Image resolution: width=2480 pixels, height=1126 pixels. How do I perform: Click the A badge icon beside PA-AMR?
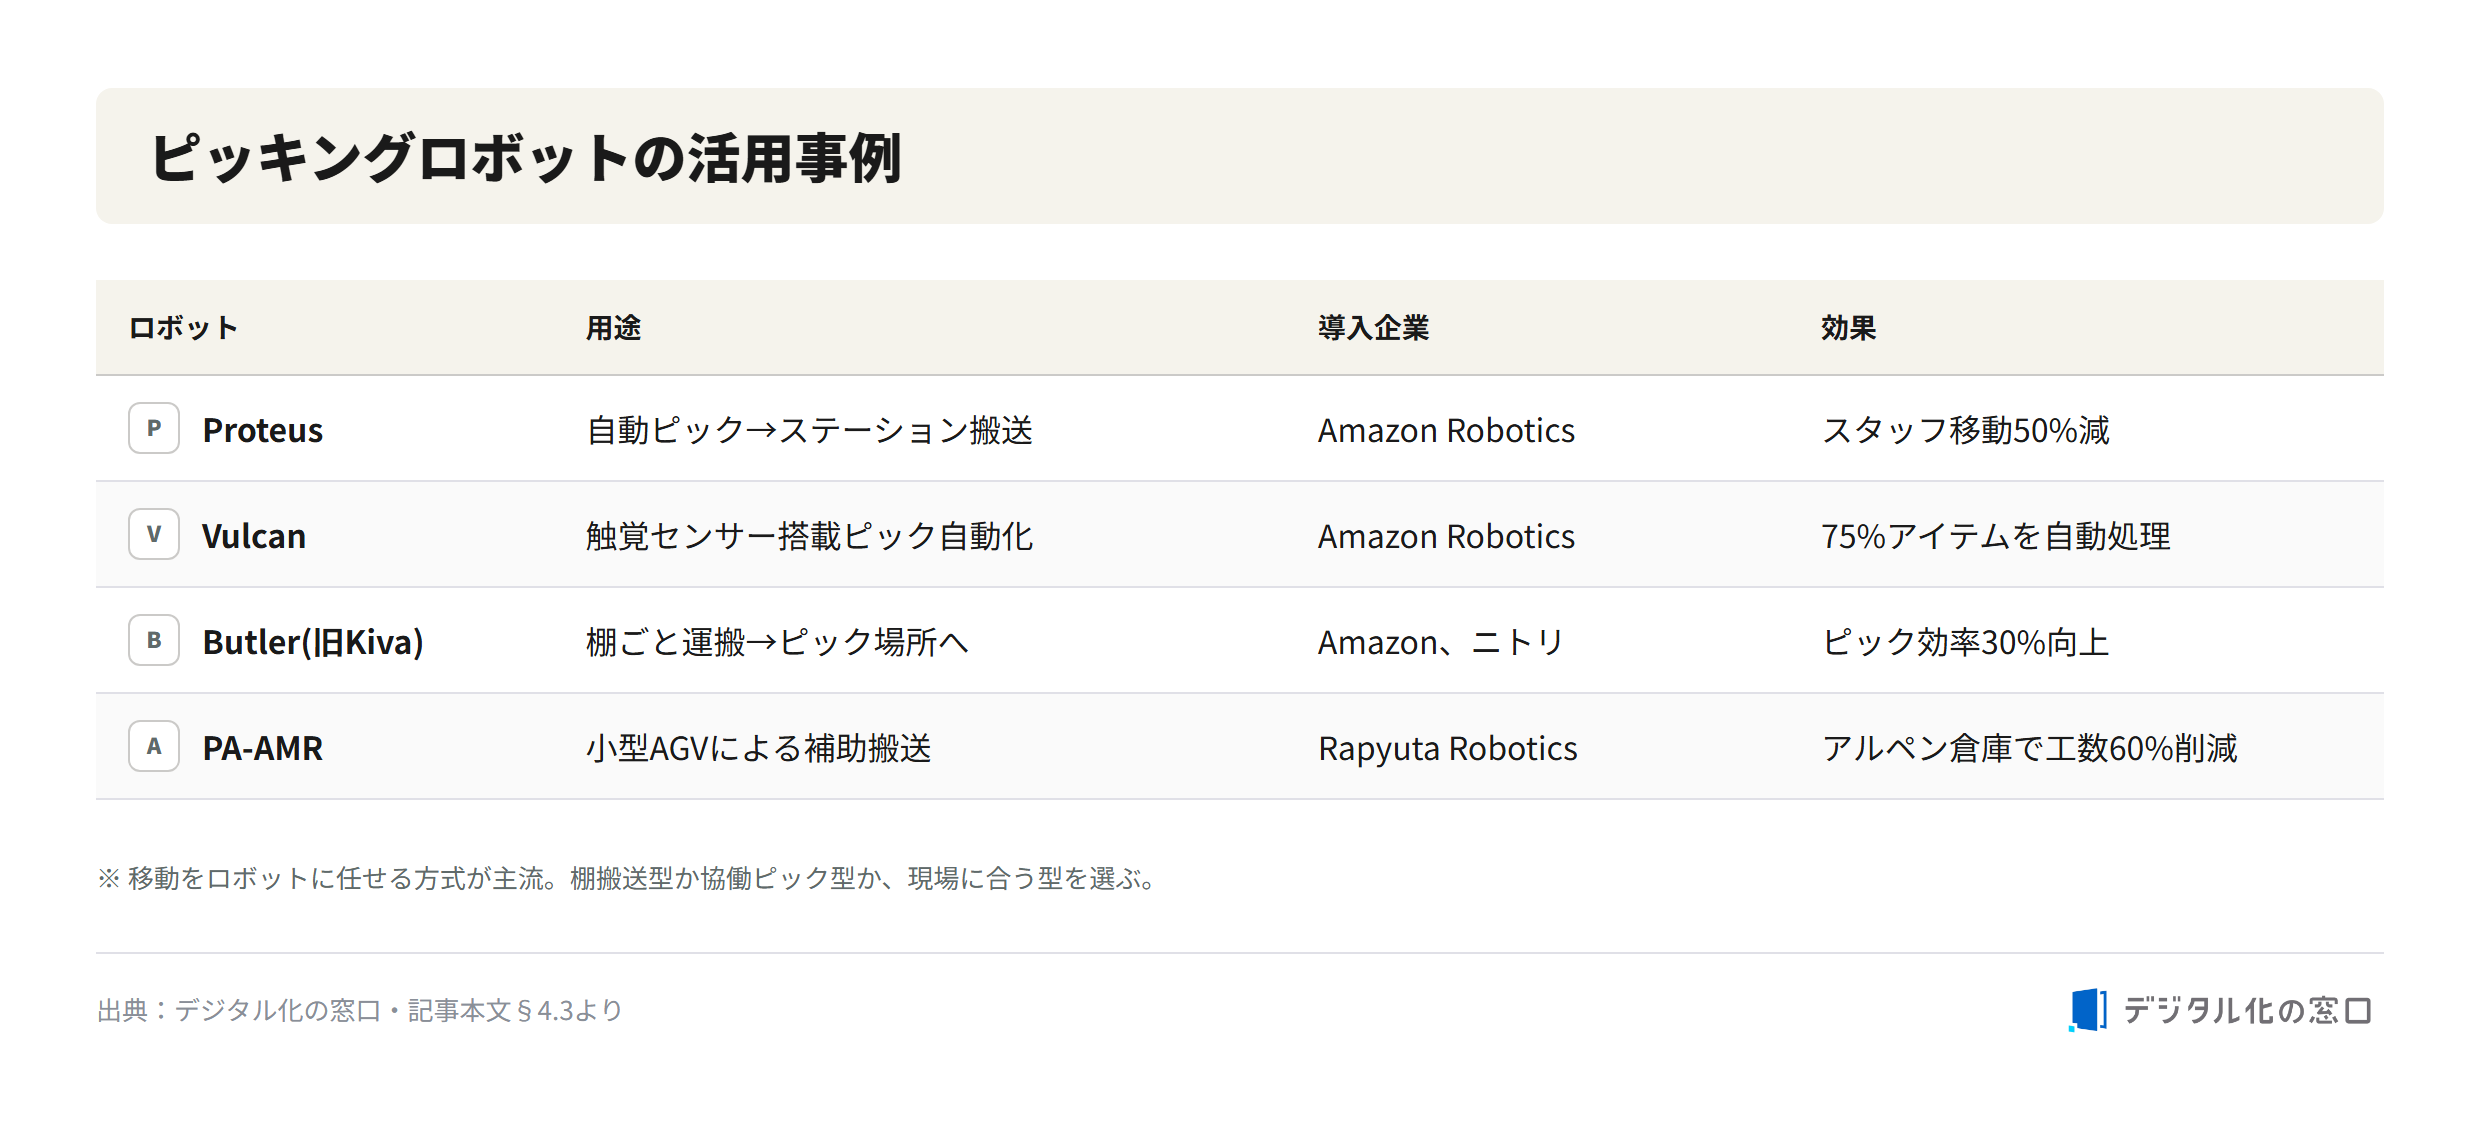(x=154, y=746)
